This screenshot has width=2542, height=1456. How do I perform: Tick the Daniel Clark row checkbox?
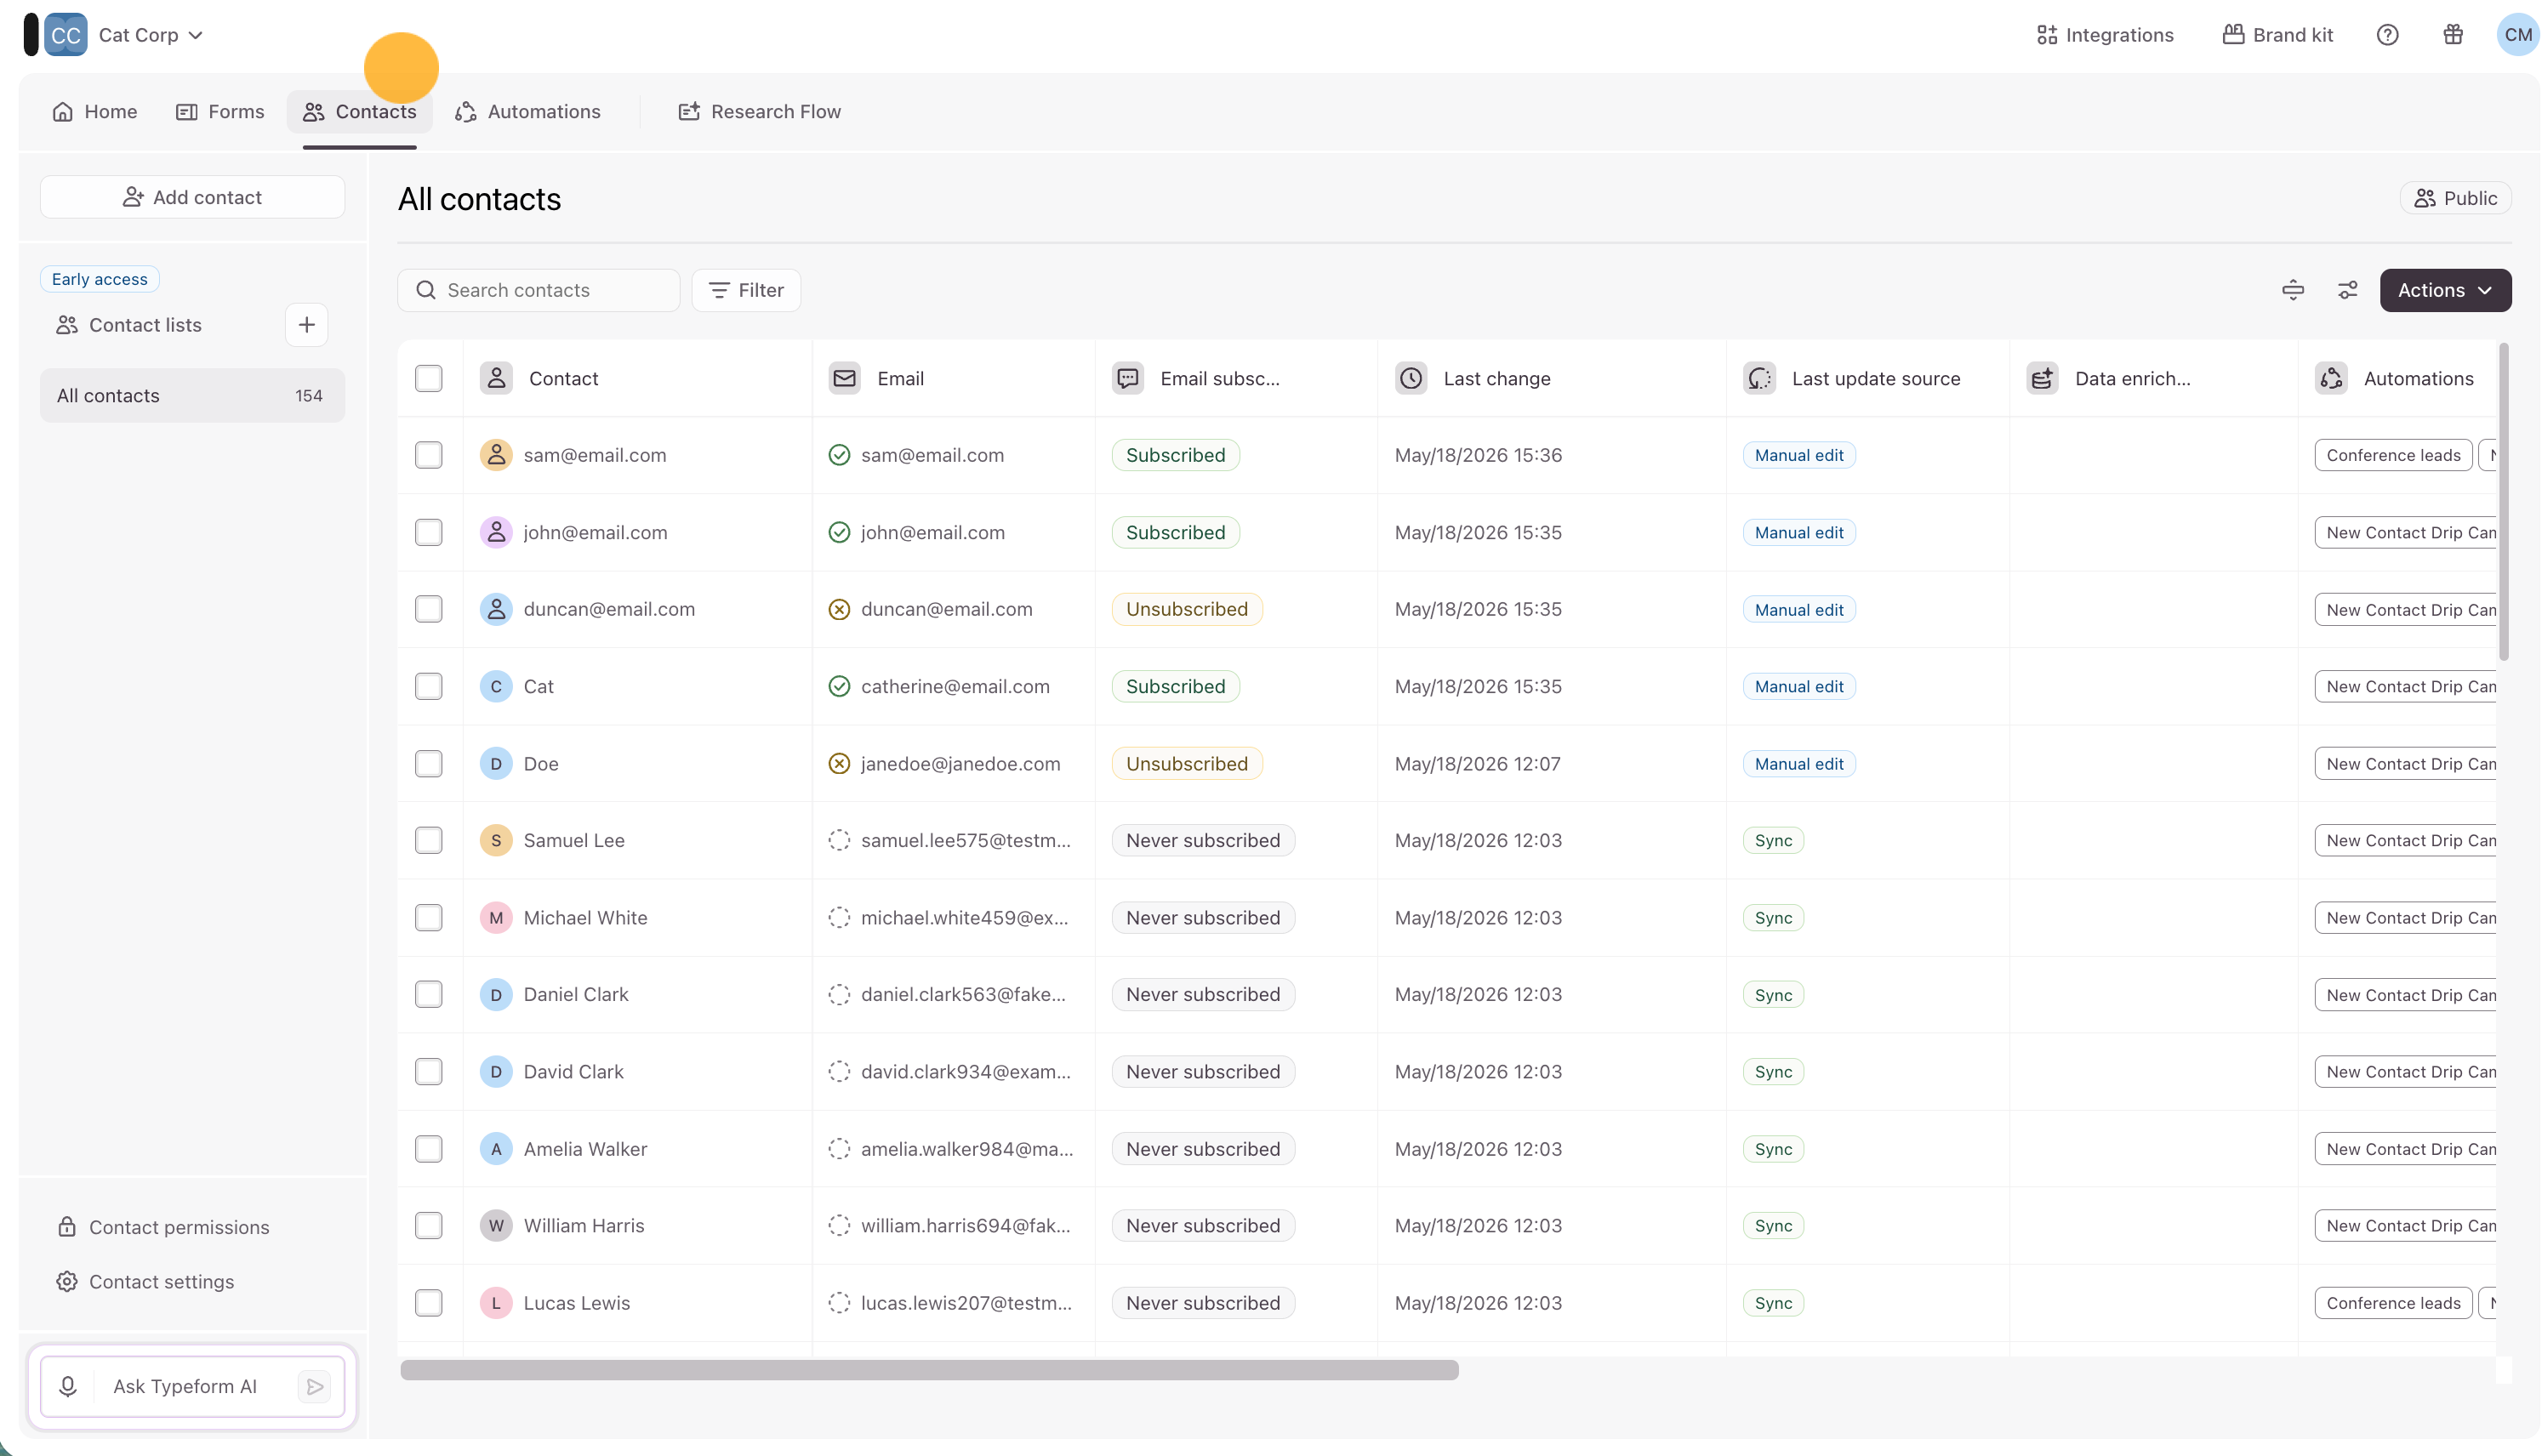tap(429, 994)
